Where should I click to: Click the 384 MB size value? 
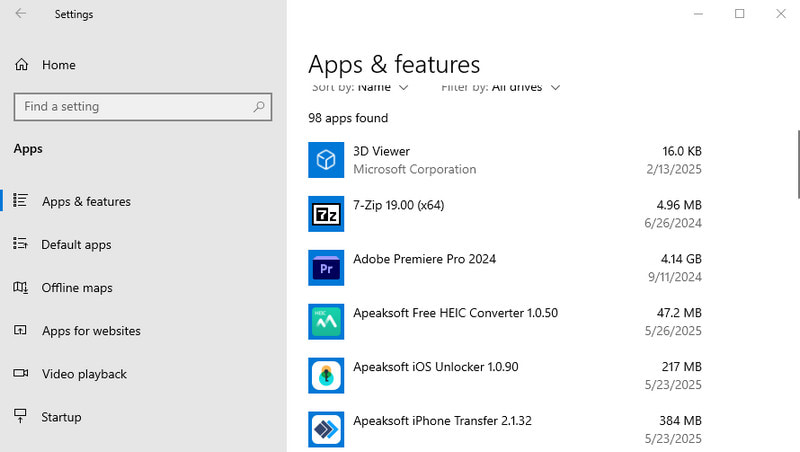[681, 421]
